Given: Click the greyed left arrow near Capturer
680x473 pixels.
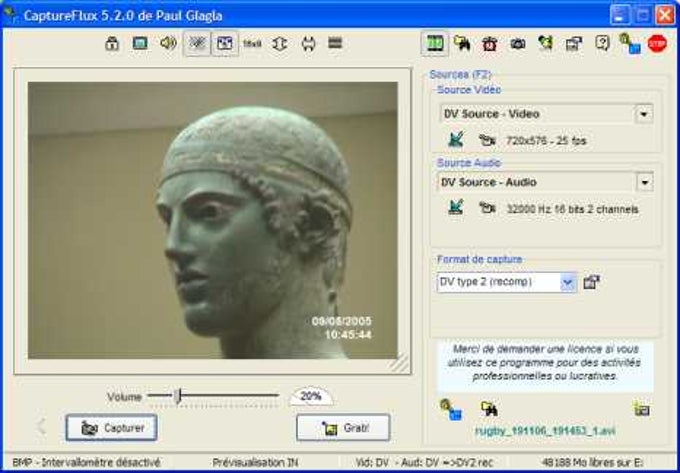Looking at the screenshot, I should (x=41, y=427).
